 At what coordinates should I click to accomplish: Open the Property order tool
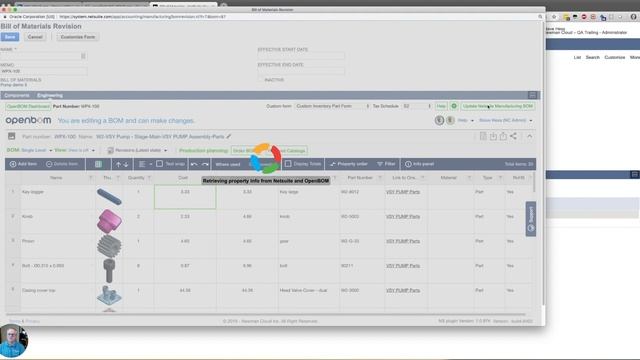pyautogui.click(x=349, y=164)
